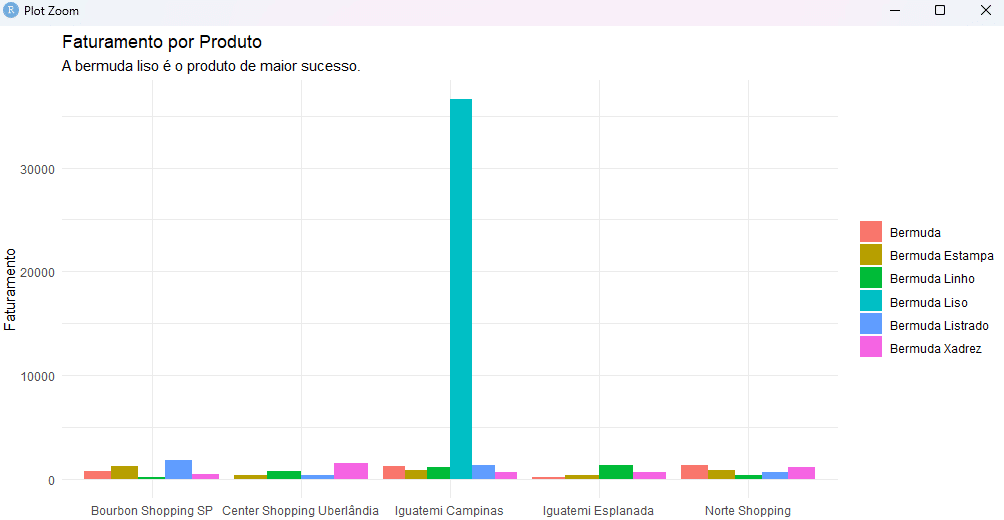Click the 10000 y-axis tick label
The width and height of the screenshot is (1004, 520).
(x=37, y=376)
